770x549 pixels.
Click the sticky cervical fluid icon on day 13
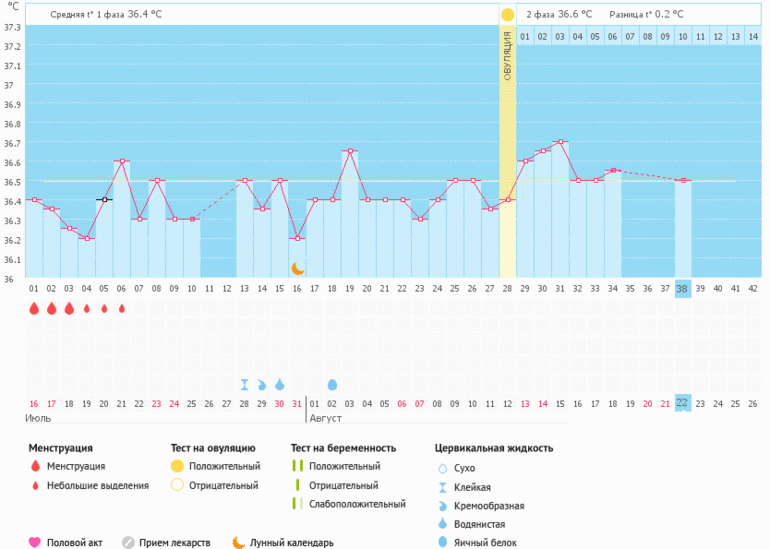(244, 384)
